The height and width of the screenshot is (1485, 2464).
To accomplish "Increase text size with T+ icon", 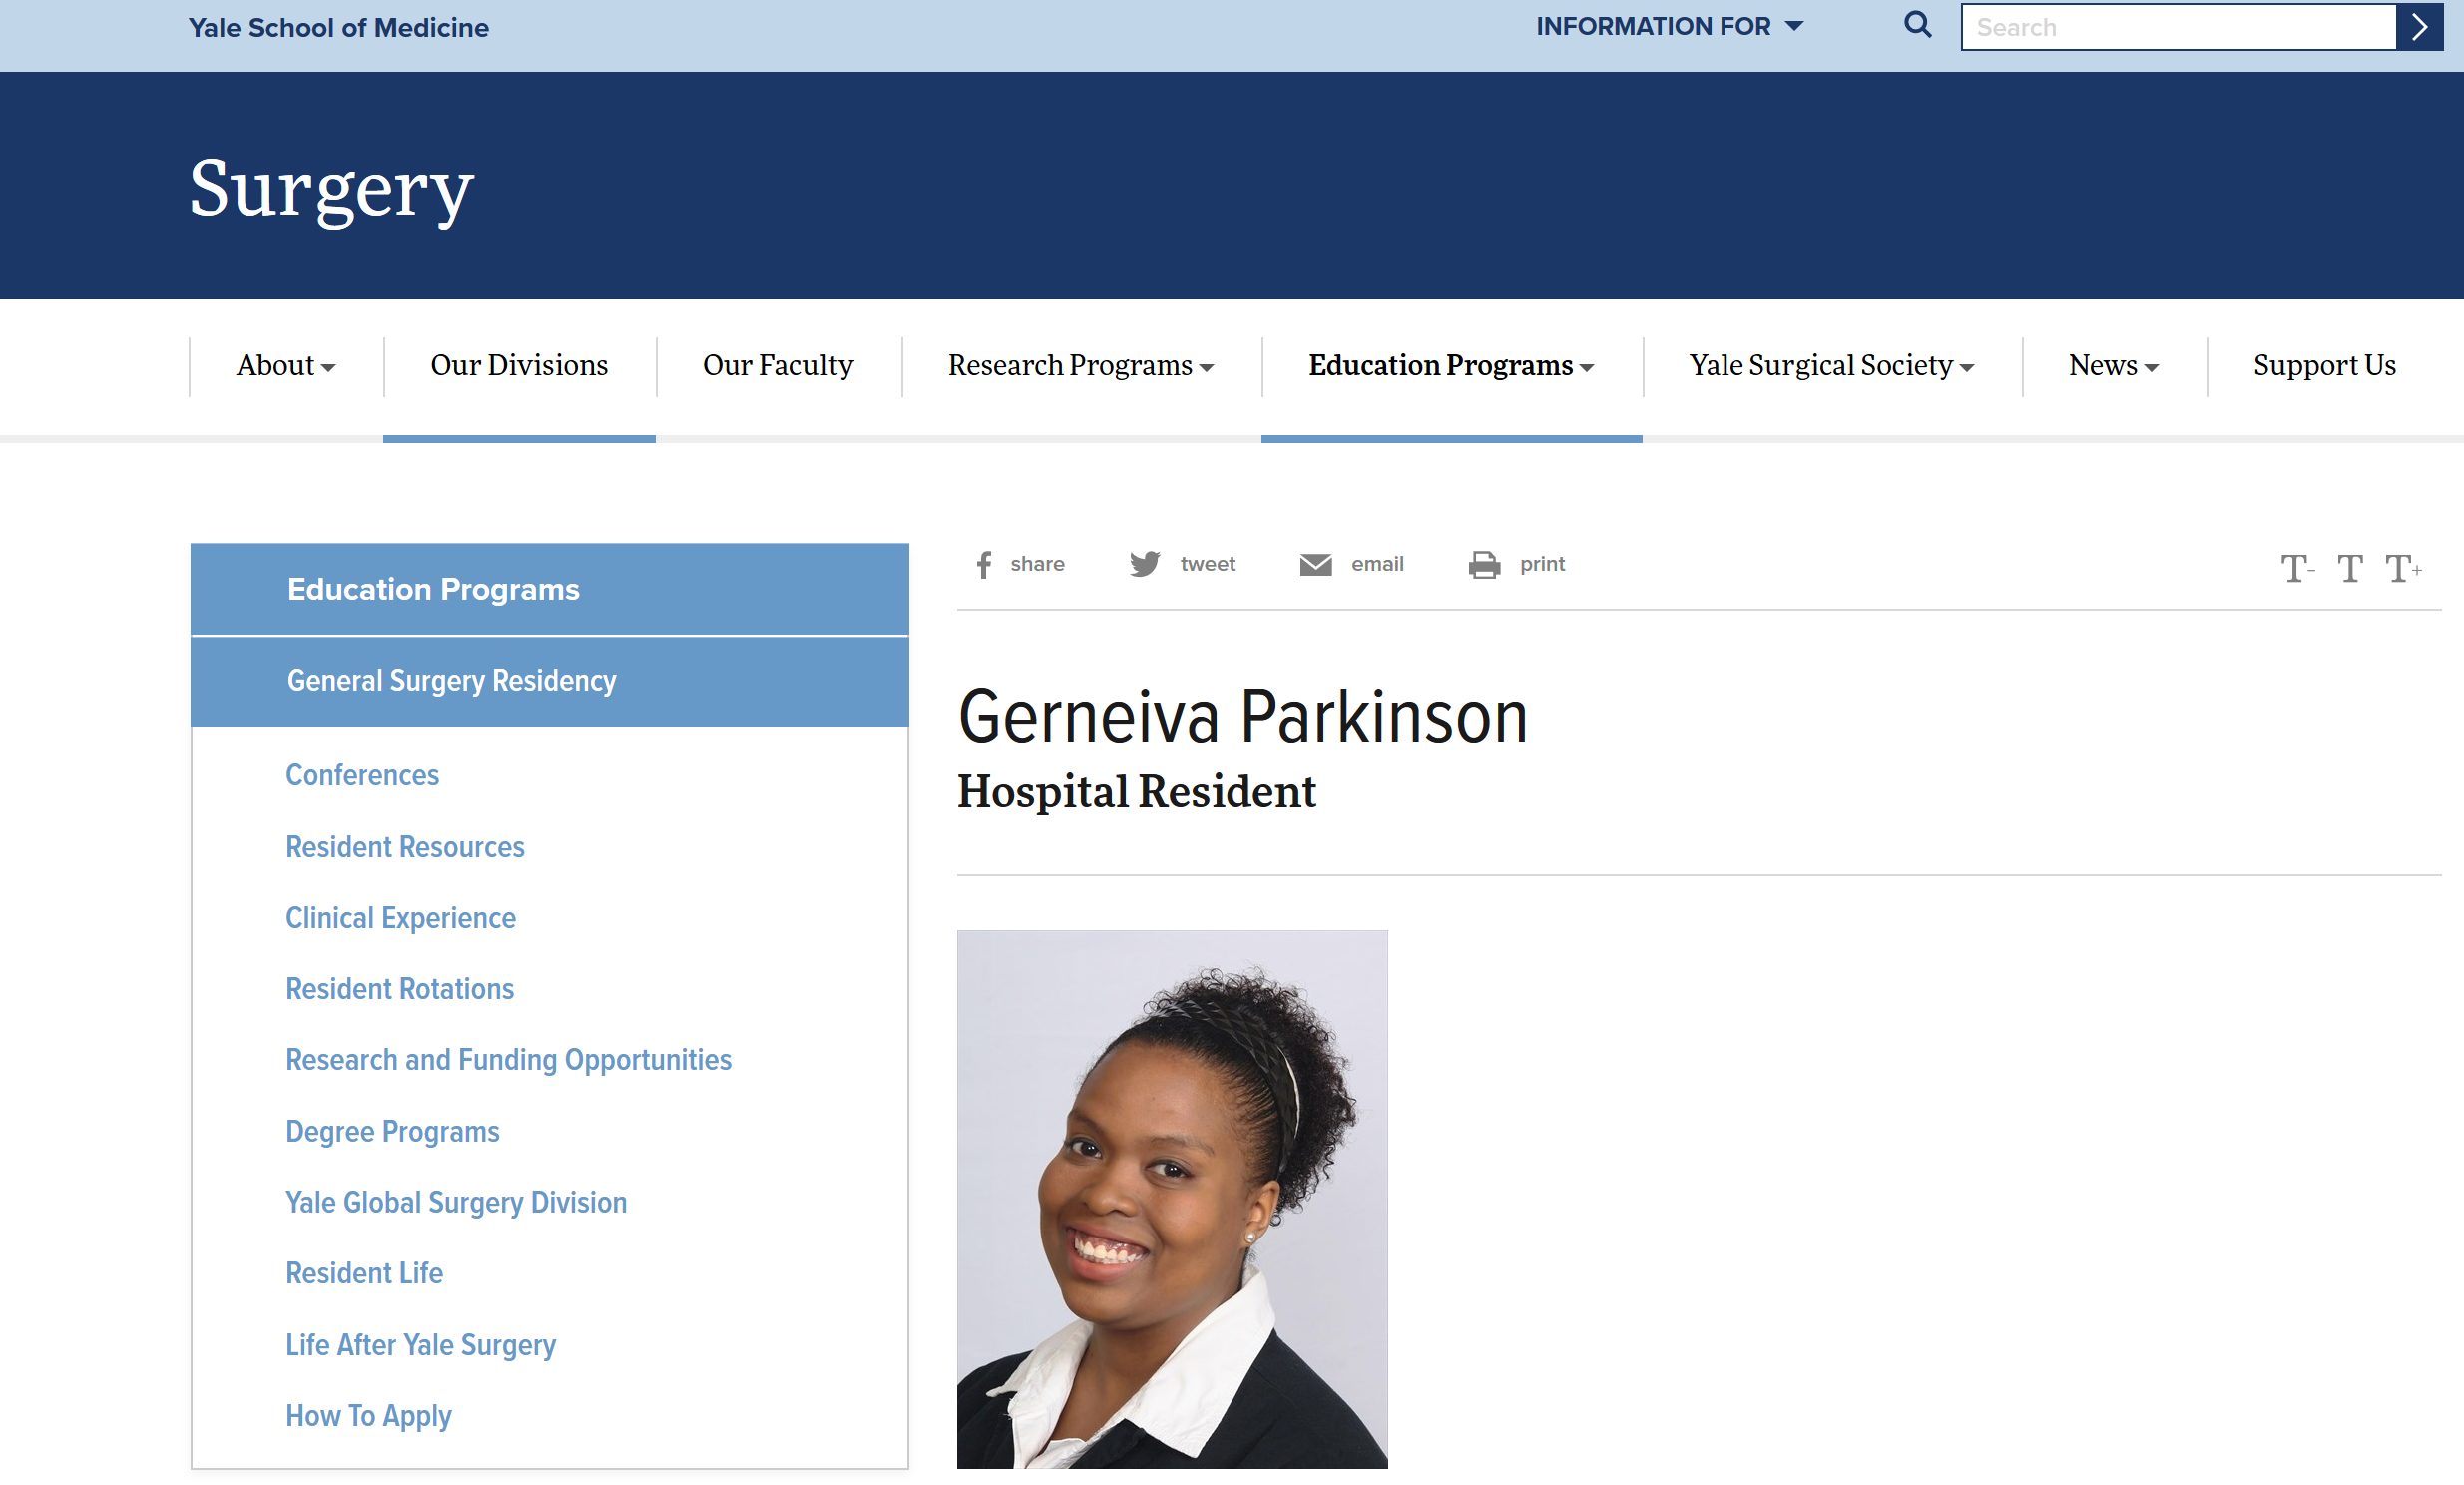I will [x=2403, y=569].
